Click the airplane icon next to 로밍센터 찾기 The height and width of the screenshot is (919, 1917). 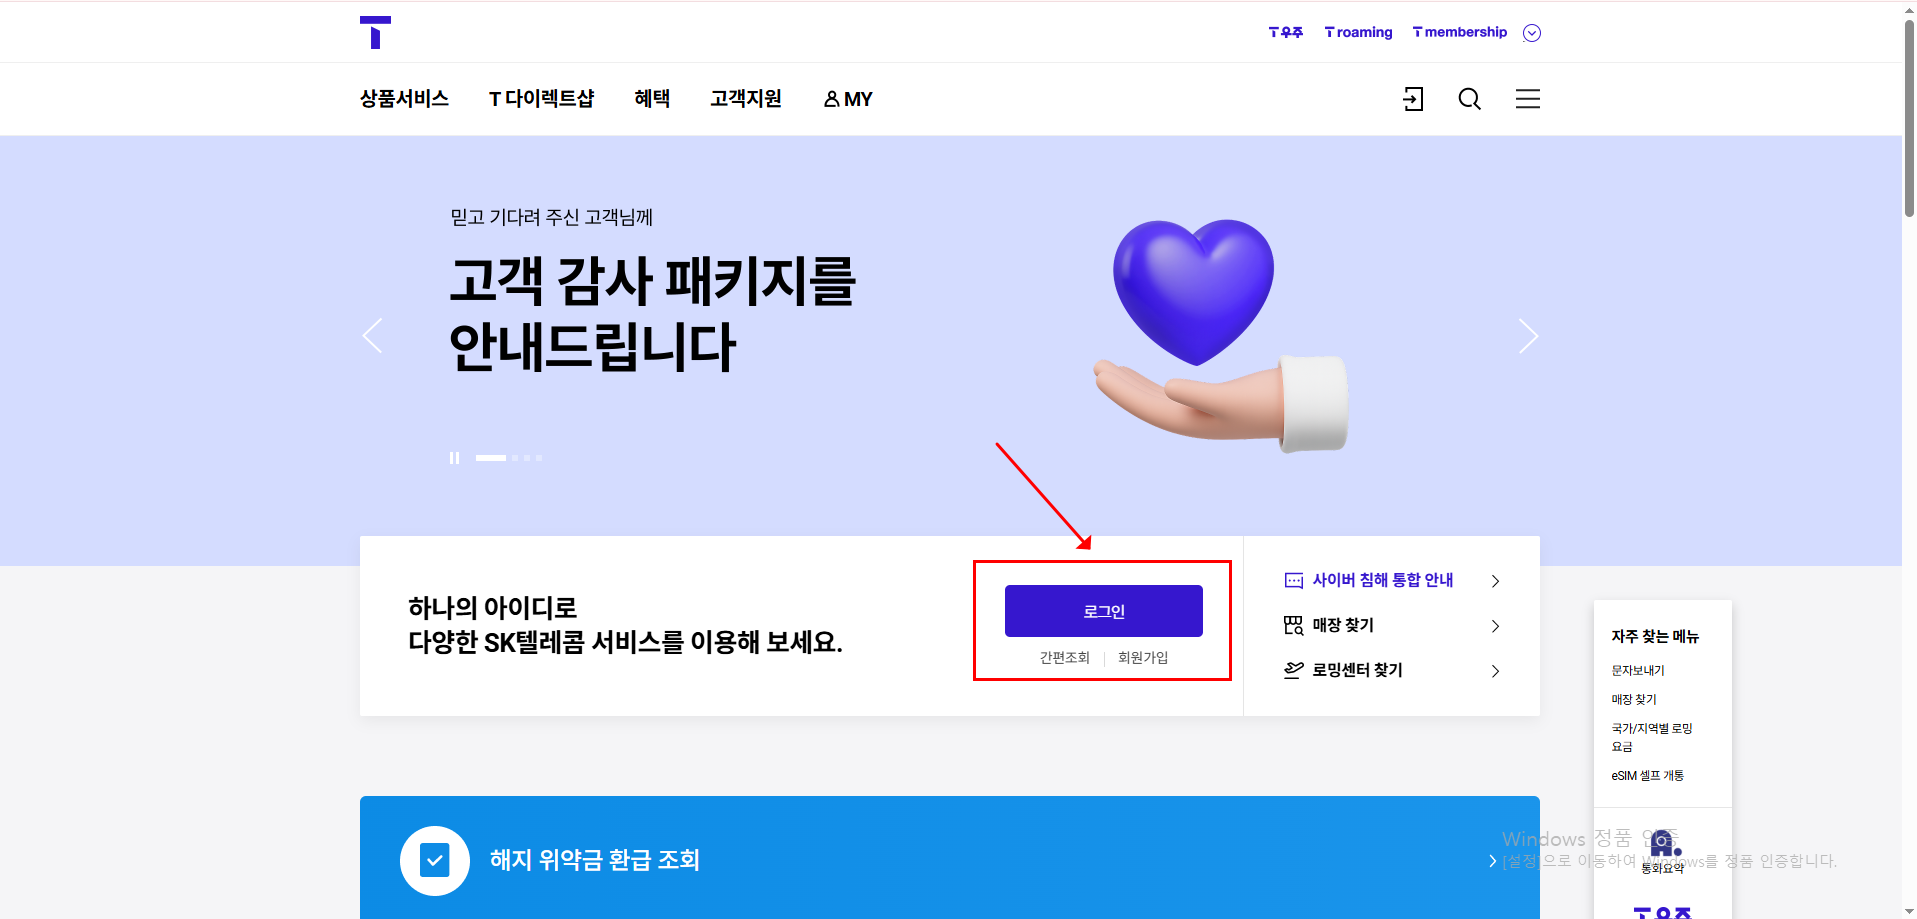coord(1294,670)
